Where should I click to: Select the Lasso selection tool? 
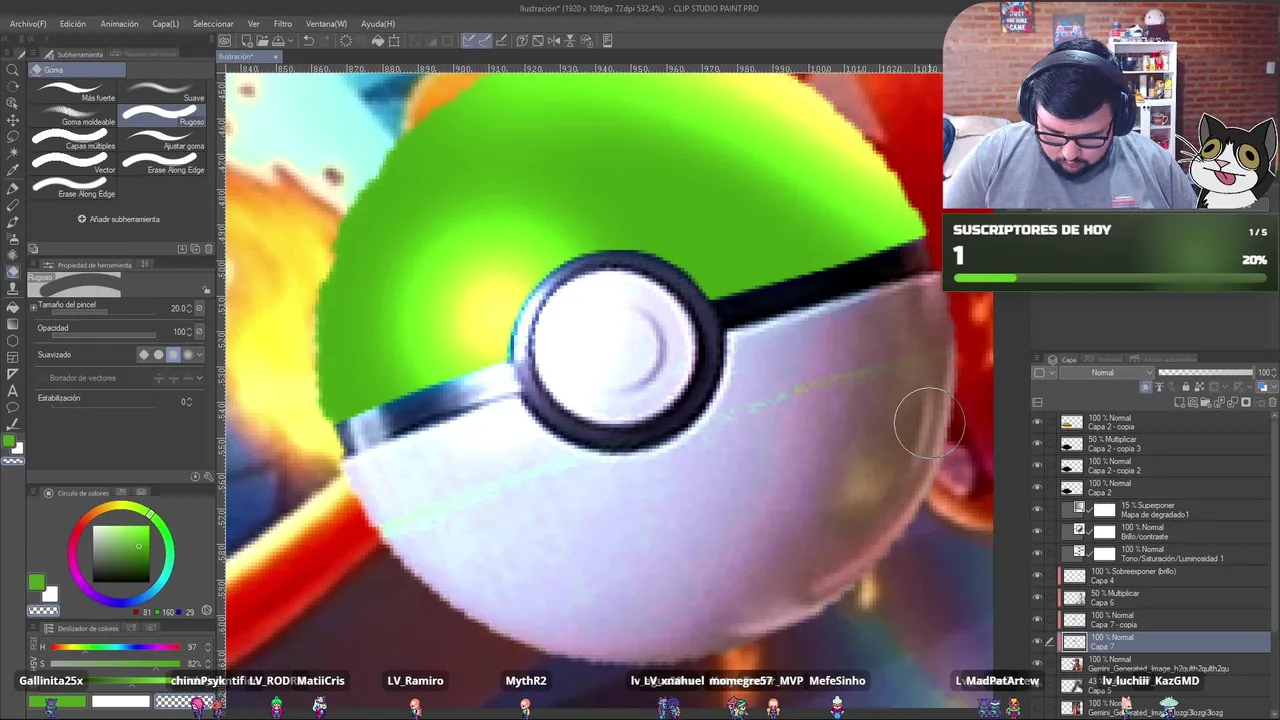(x=13, y=137)
